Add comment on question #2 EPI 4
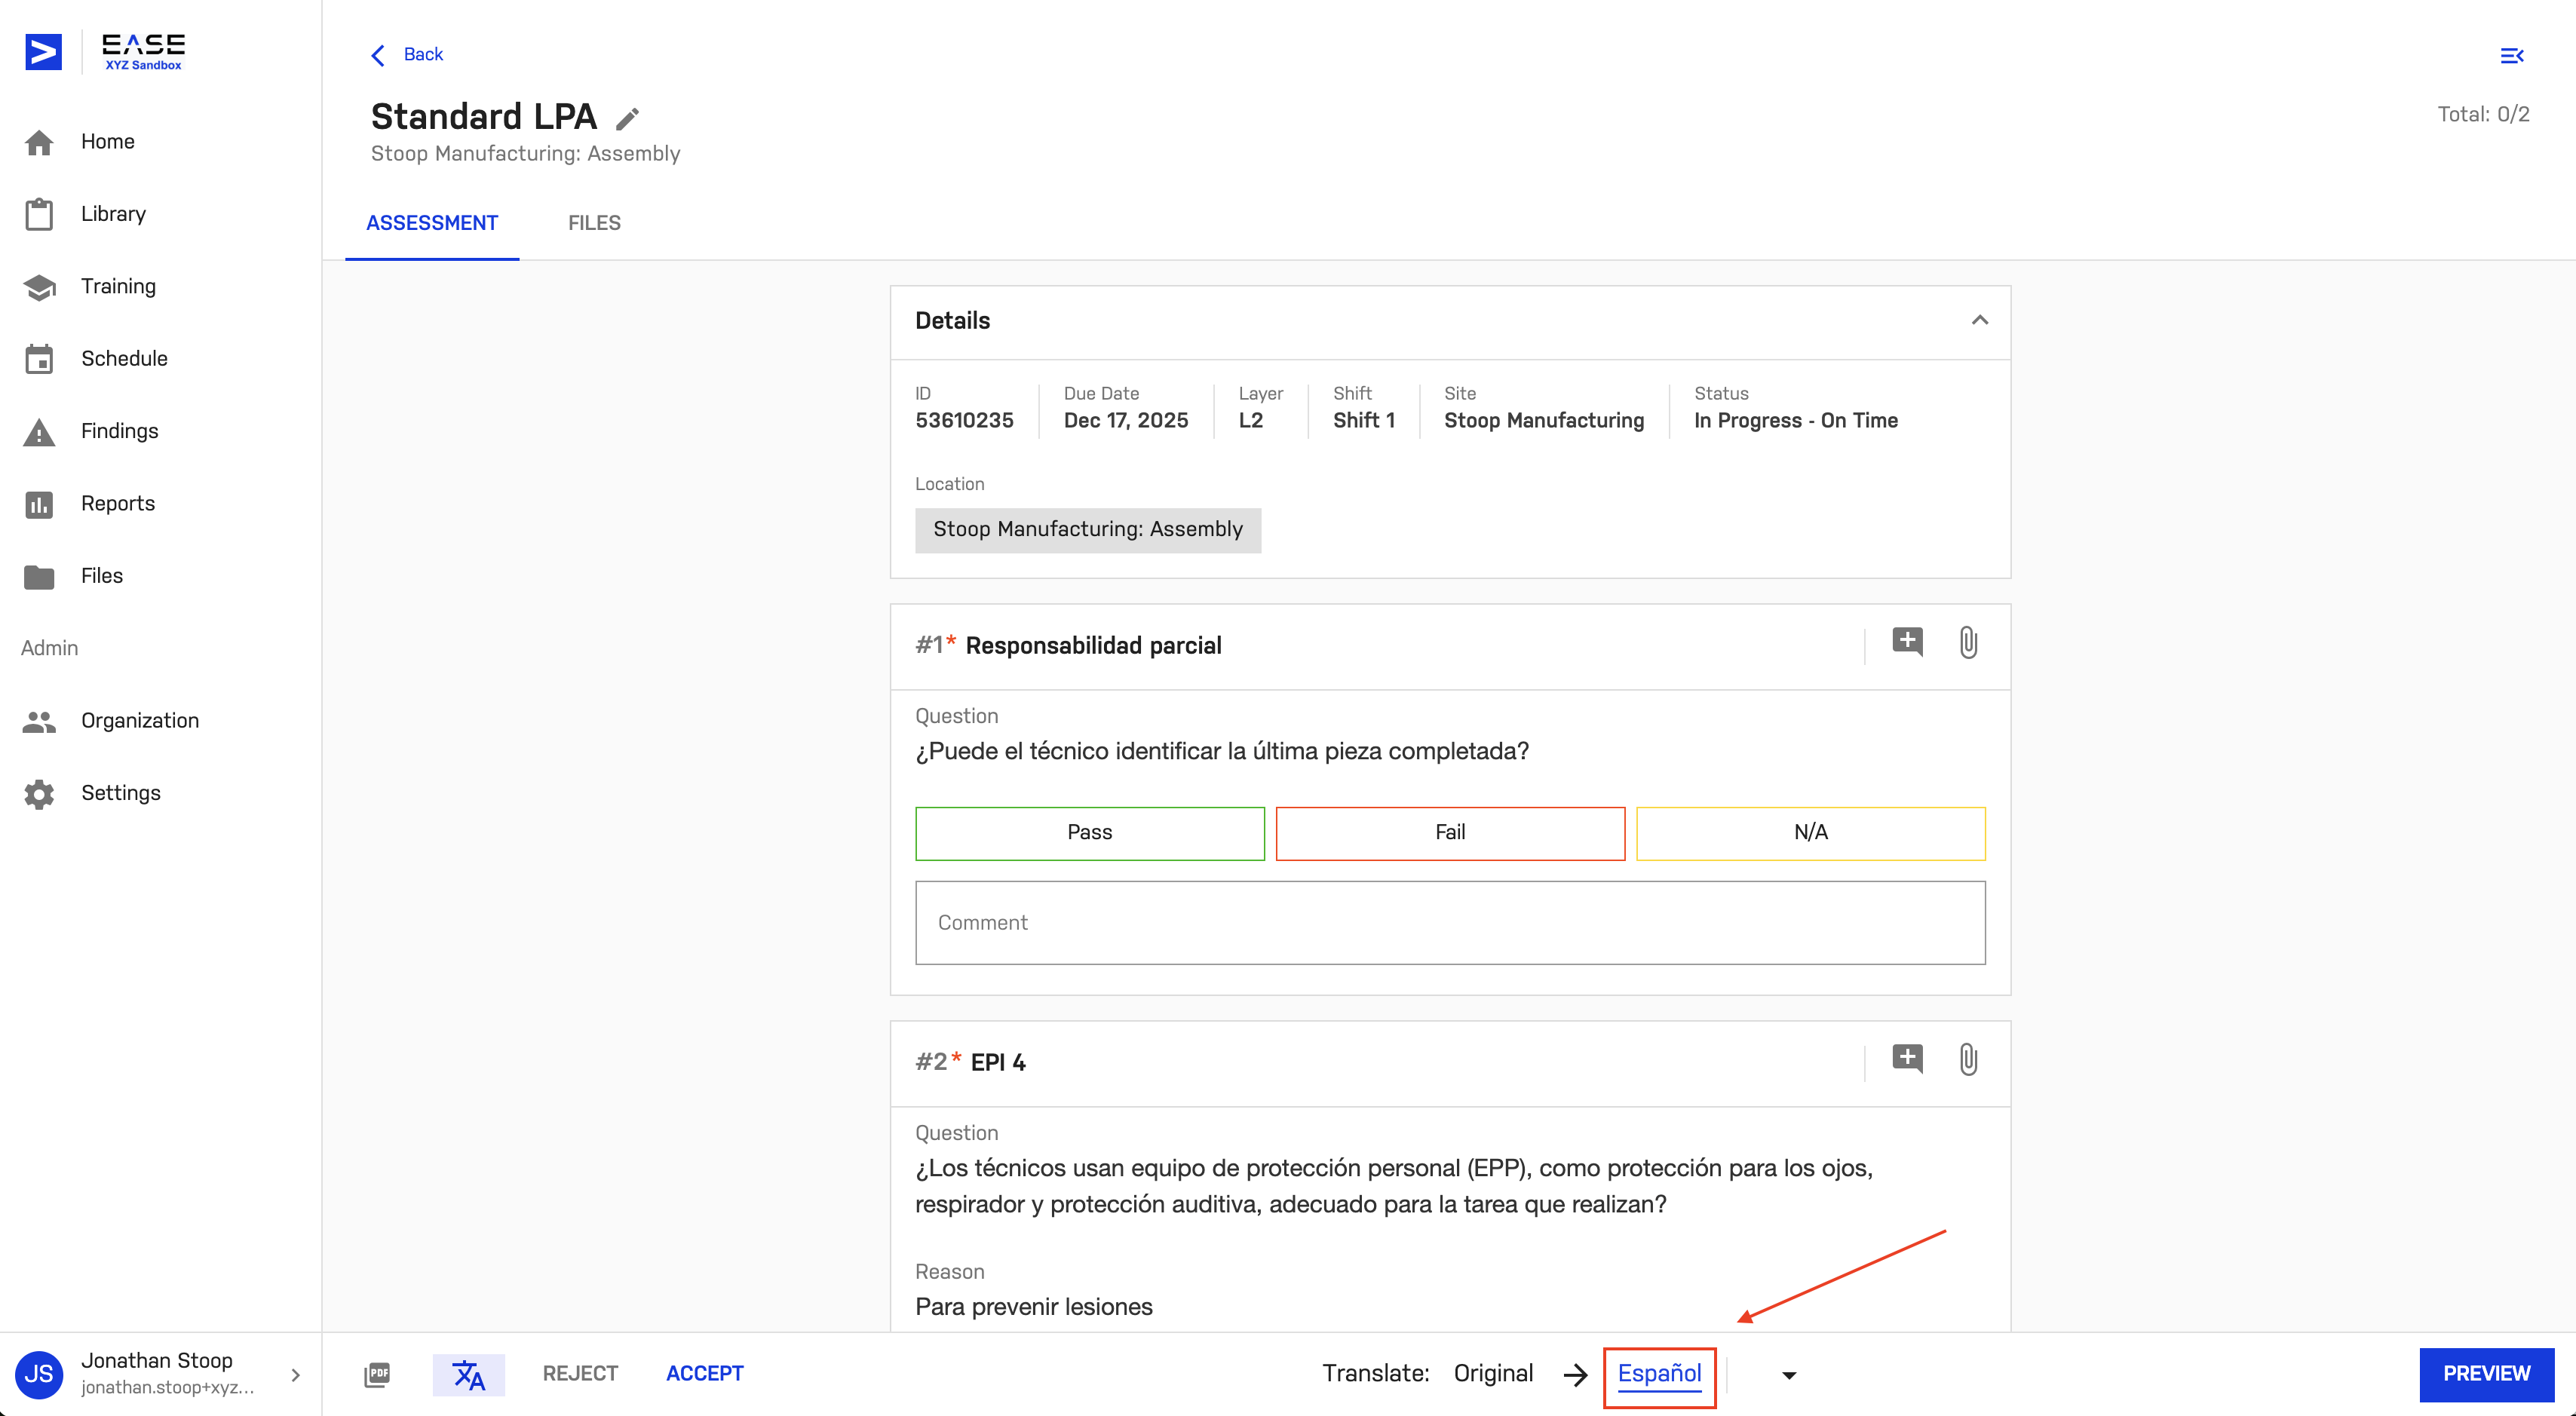The height and width of the screenshot is (1416, 2576). coord(1907,1060)
